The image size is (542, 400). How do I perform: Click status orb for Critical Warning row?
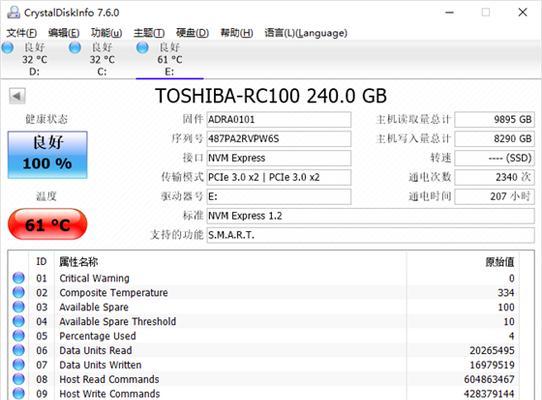tap(19, 278)
